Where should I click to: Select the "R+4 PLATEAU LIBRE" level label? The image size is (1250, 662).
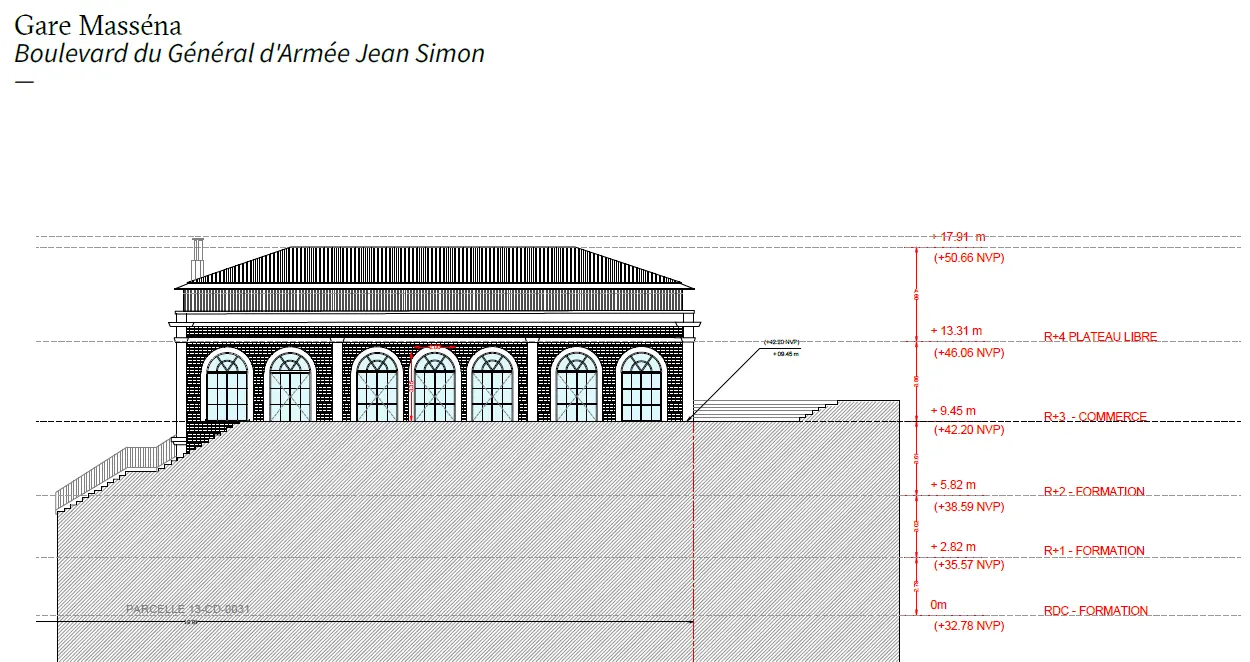click(x=1100, y=337)
